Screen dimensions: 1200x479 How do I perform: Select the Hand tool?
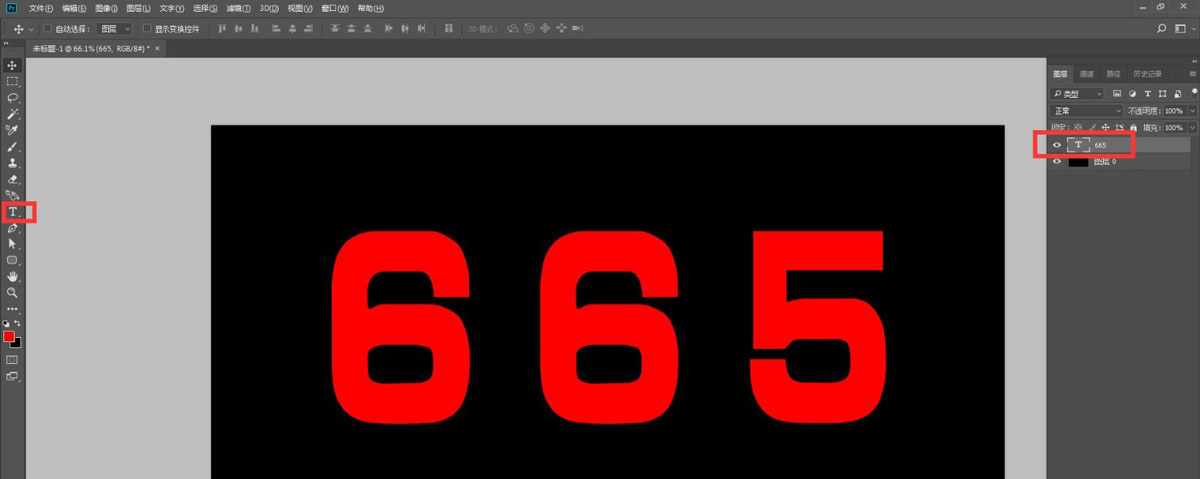[13, 276]
